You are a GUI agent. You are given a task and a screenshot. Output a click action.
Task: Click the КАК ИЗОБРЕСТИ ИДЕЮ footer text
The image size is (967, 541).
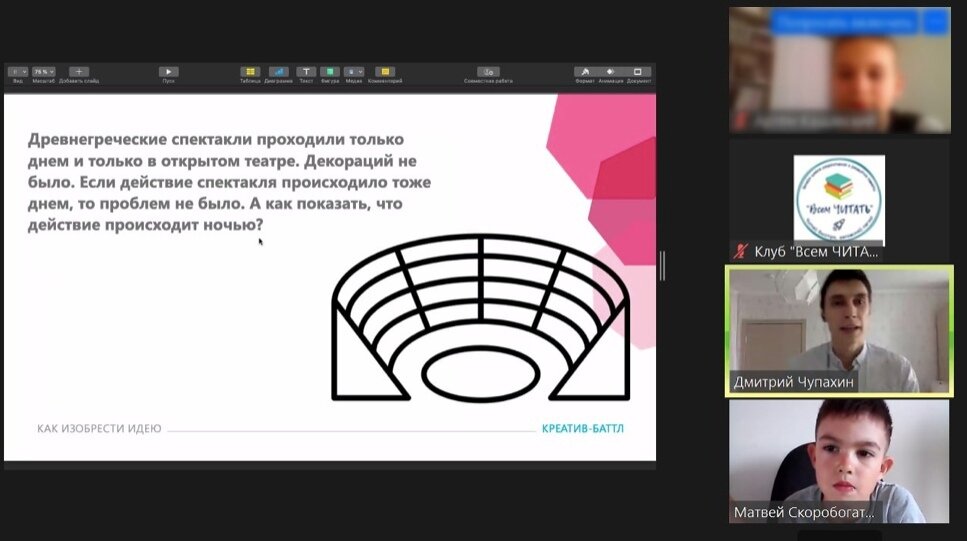[x=99, y=428]
